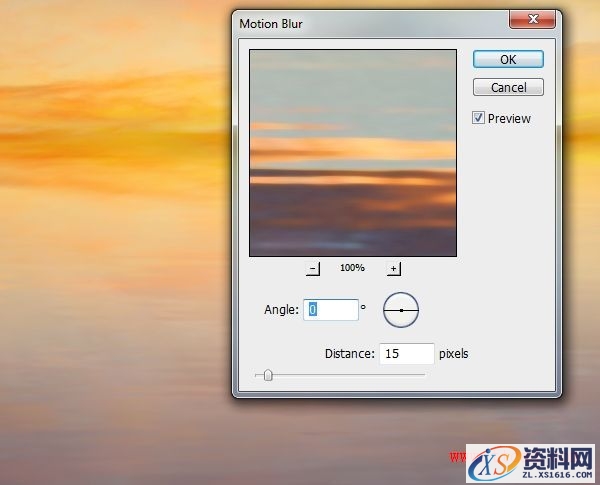Click the "Preview" label text

[x=509, y=118]
